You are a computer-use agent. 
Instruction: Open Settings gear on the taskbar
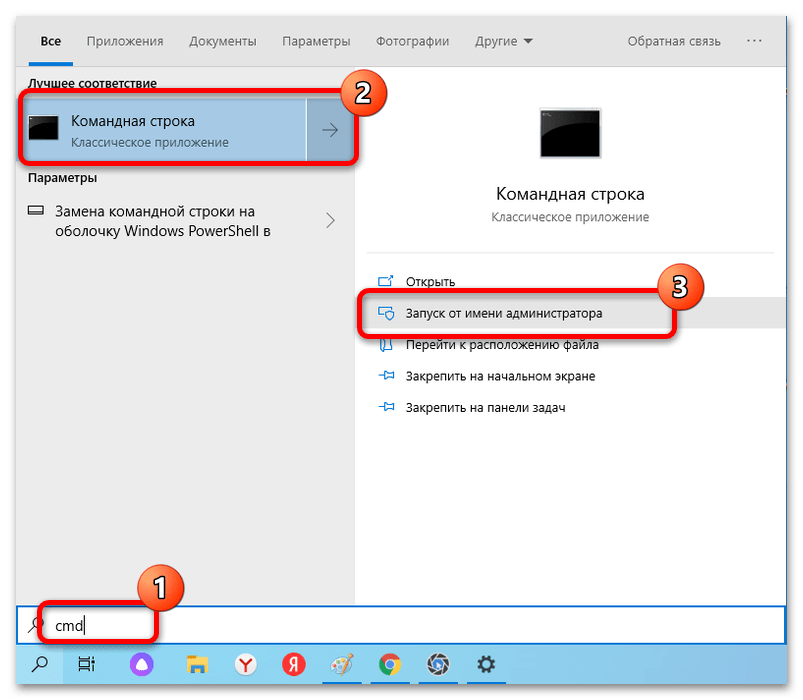(486, 665)
